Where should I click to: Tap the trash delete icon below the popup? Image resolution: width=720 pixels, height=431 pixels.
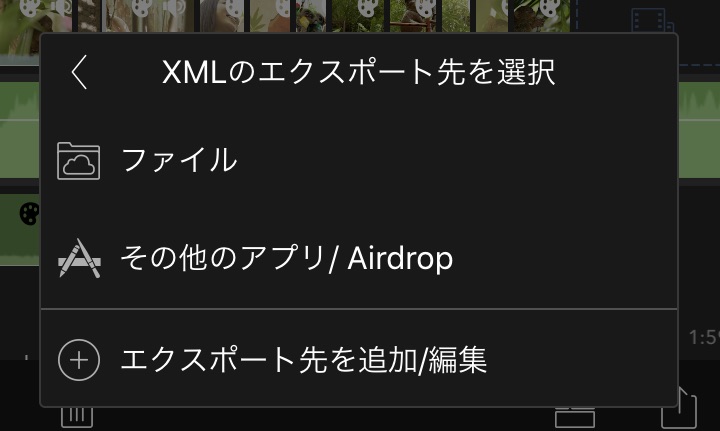pyautogui.click(x=77, y=417)
